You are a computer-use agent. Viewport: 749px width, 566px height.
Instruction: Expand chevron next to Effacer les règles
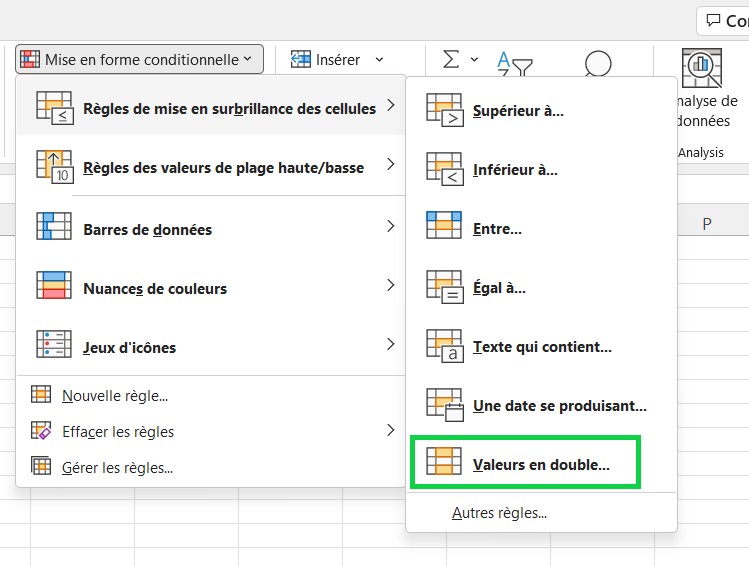click(x=391, y=430)
